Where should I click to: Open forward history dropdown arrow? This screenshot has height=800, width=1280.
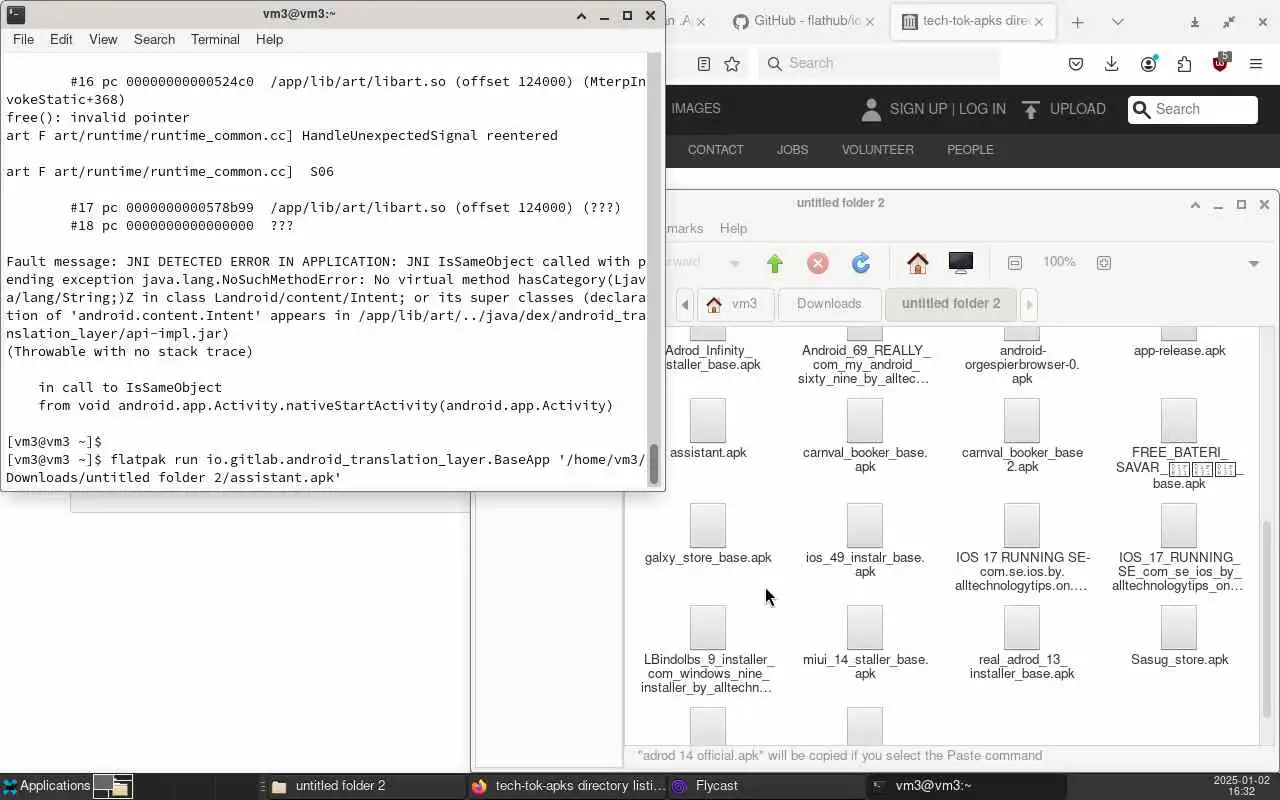[x=735, y=264]
